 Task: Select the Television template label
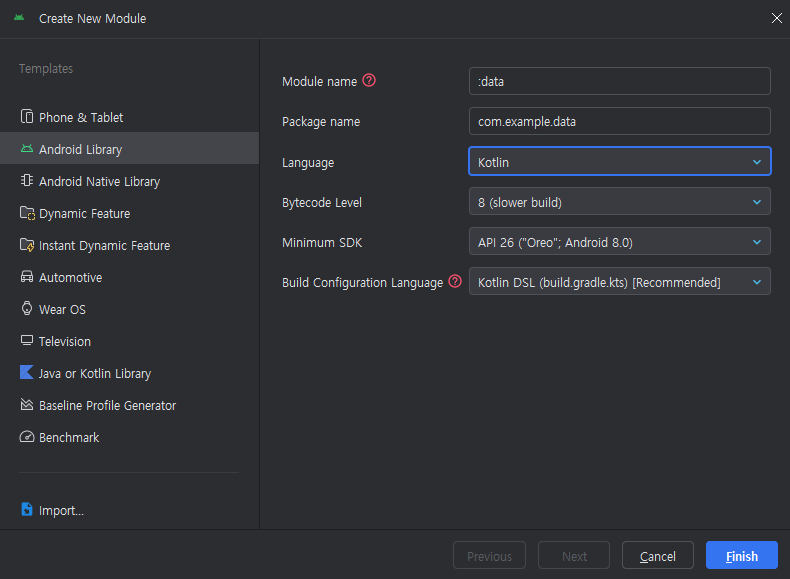(65, 342)
